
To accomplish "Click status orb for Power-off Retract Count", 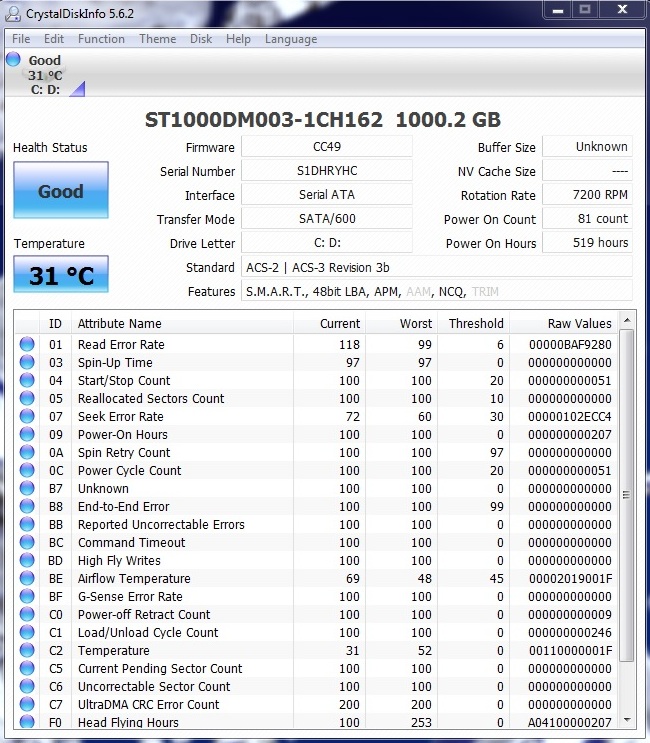I will pyautogui.click(x=27, y=614).
